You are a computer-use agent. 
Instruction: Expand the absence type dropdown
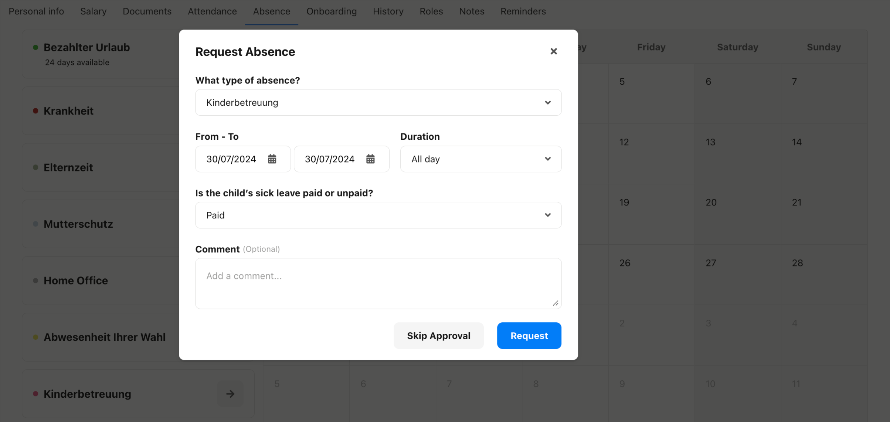[379, 103]
